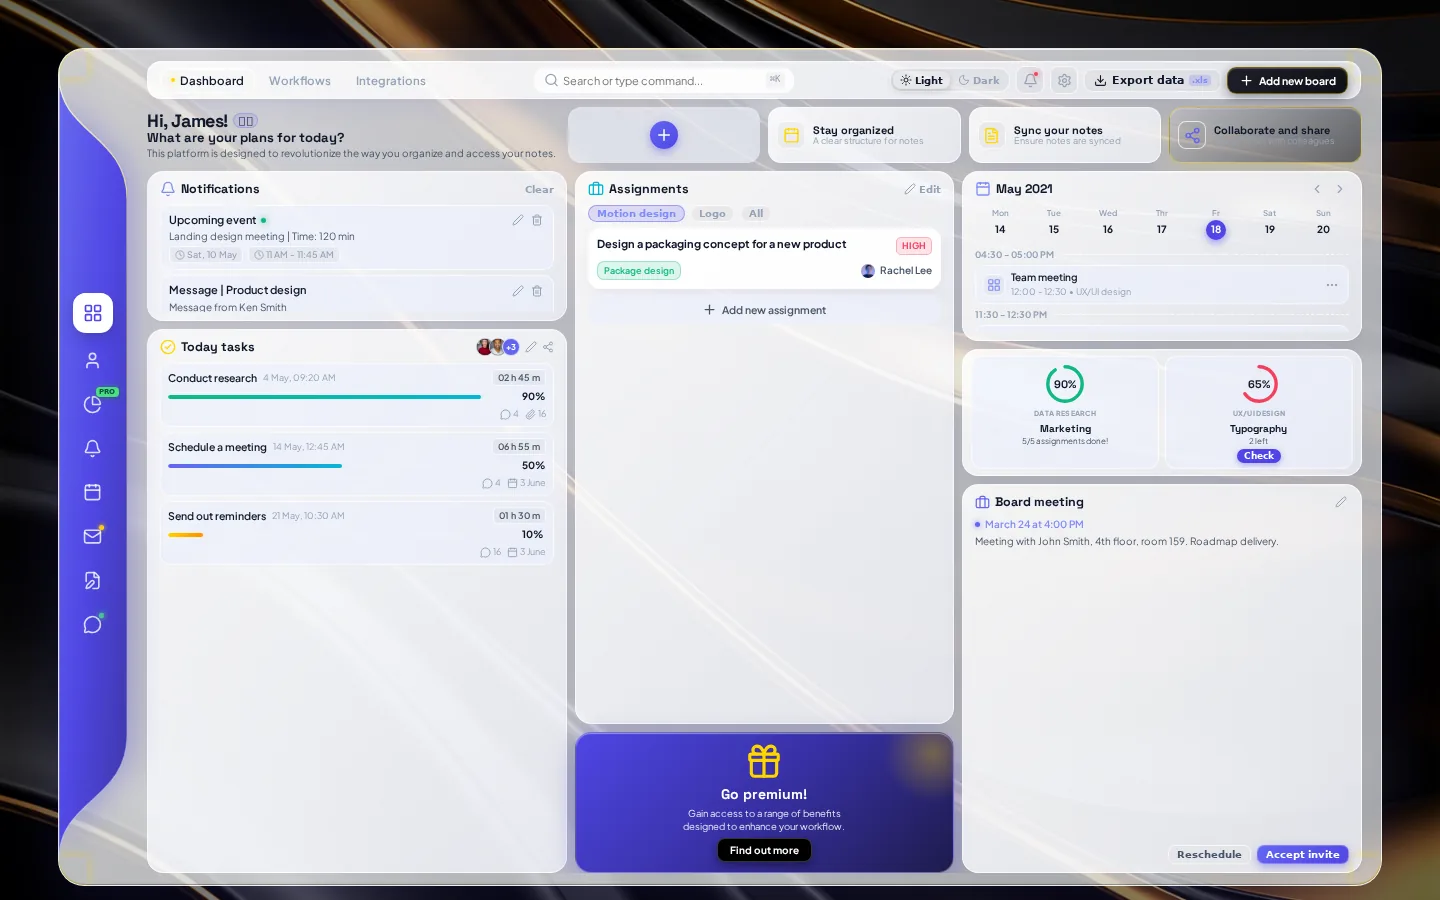This screenshot has height=900, width=1440.
Task: Accept the board meeting invite
Action: (x=1303, y=855)
